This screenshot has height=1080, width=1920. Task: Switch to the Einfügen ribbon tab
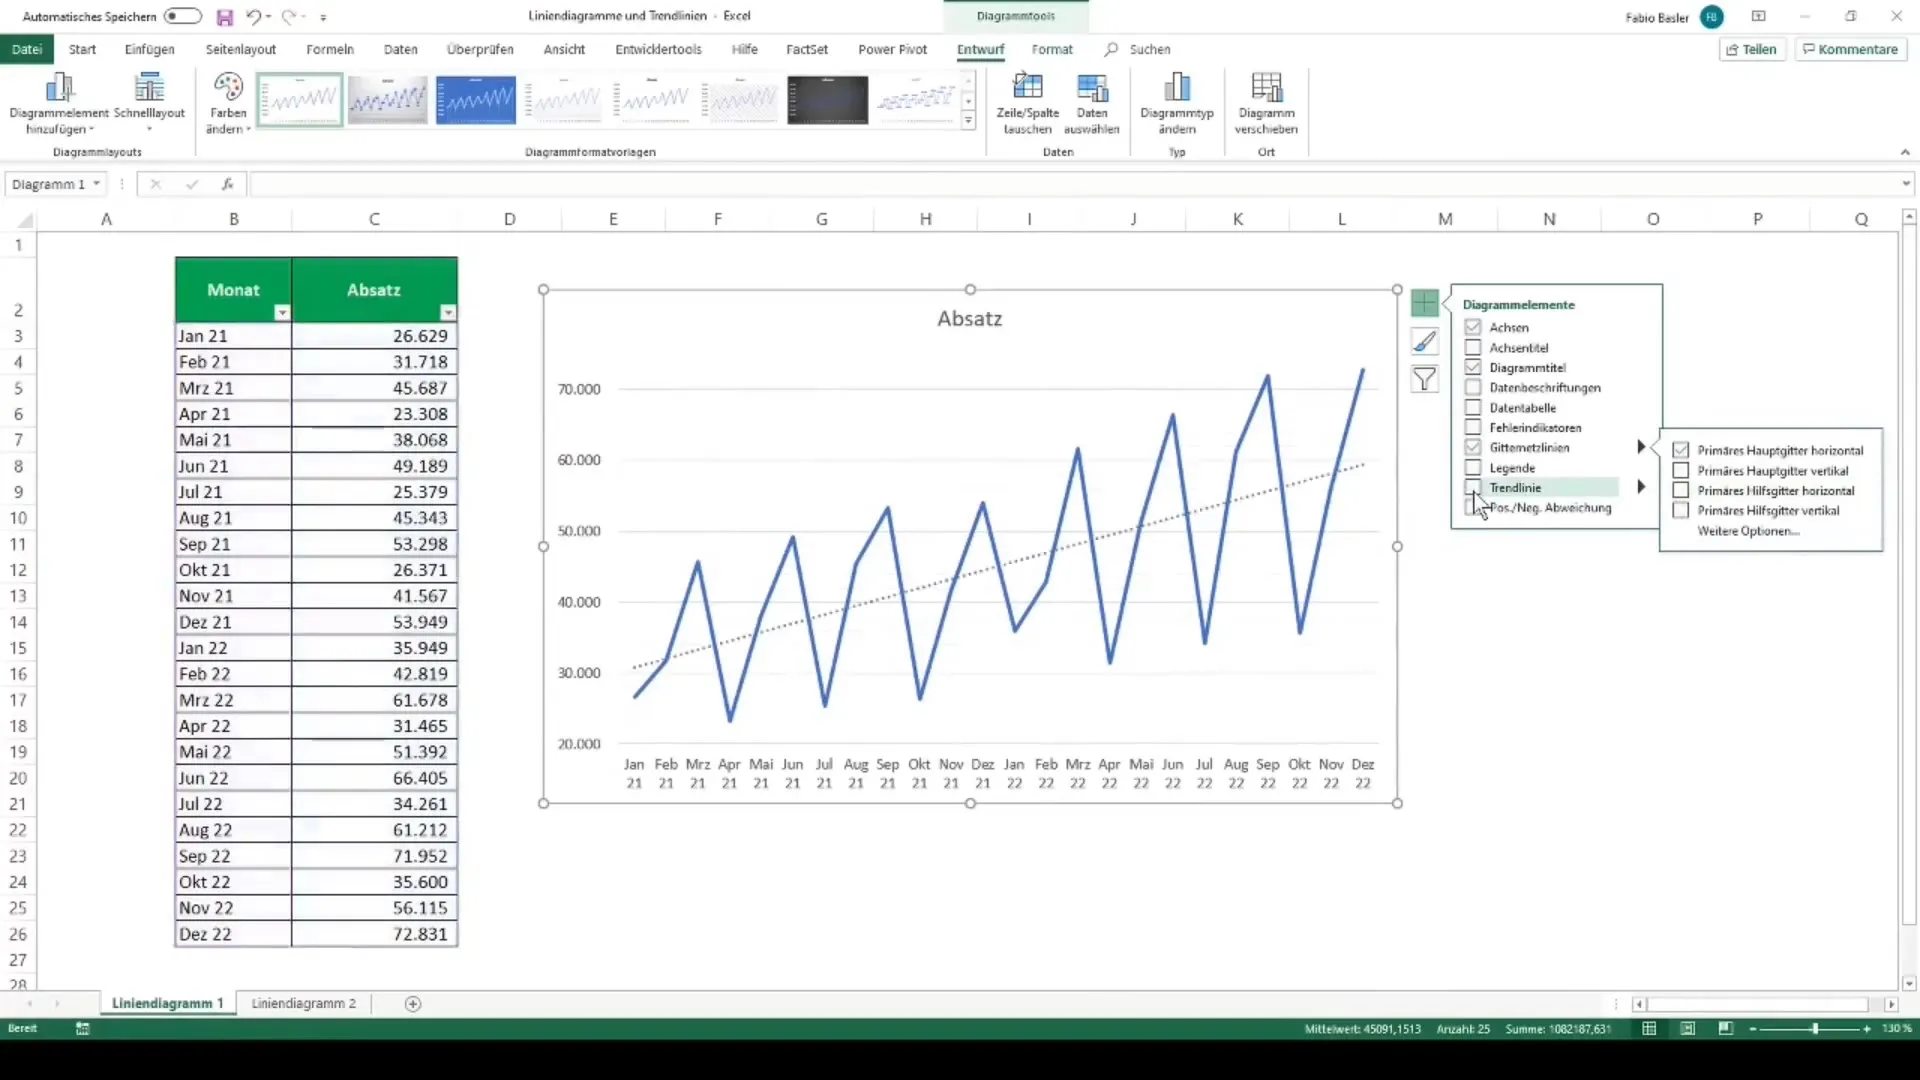(x=150, y=49)
